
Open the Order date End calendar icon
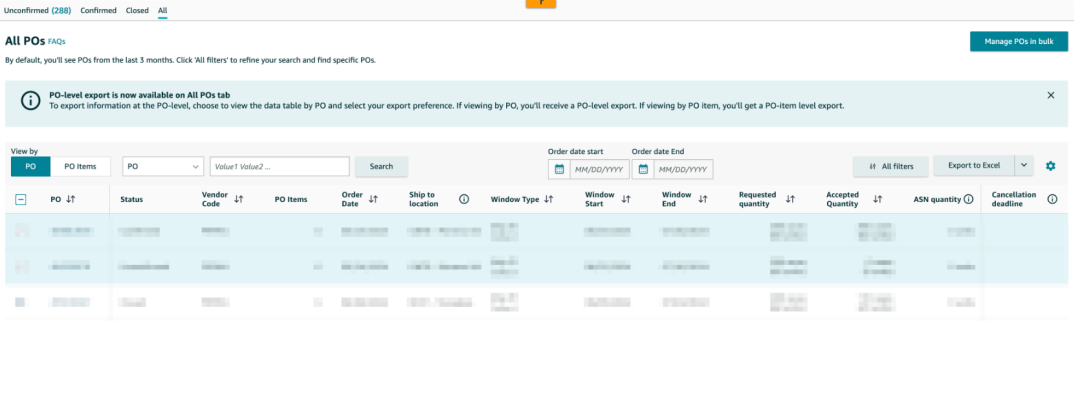point(643,169)
